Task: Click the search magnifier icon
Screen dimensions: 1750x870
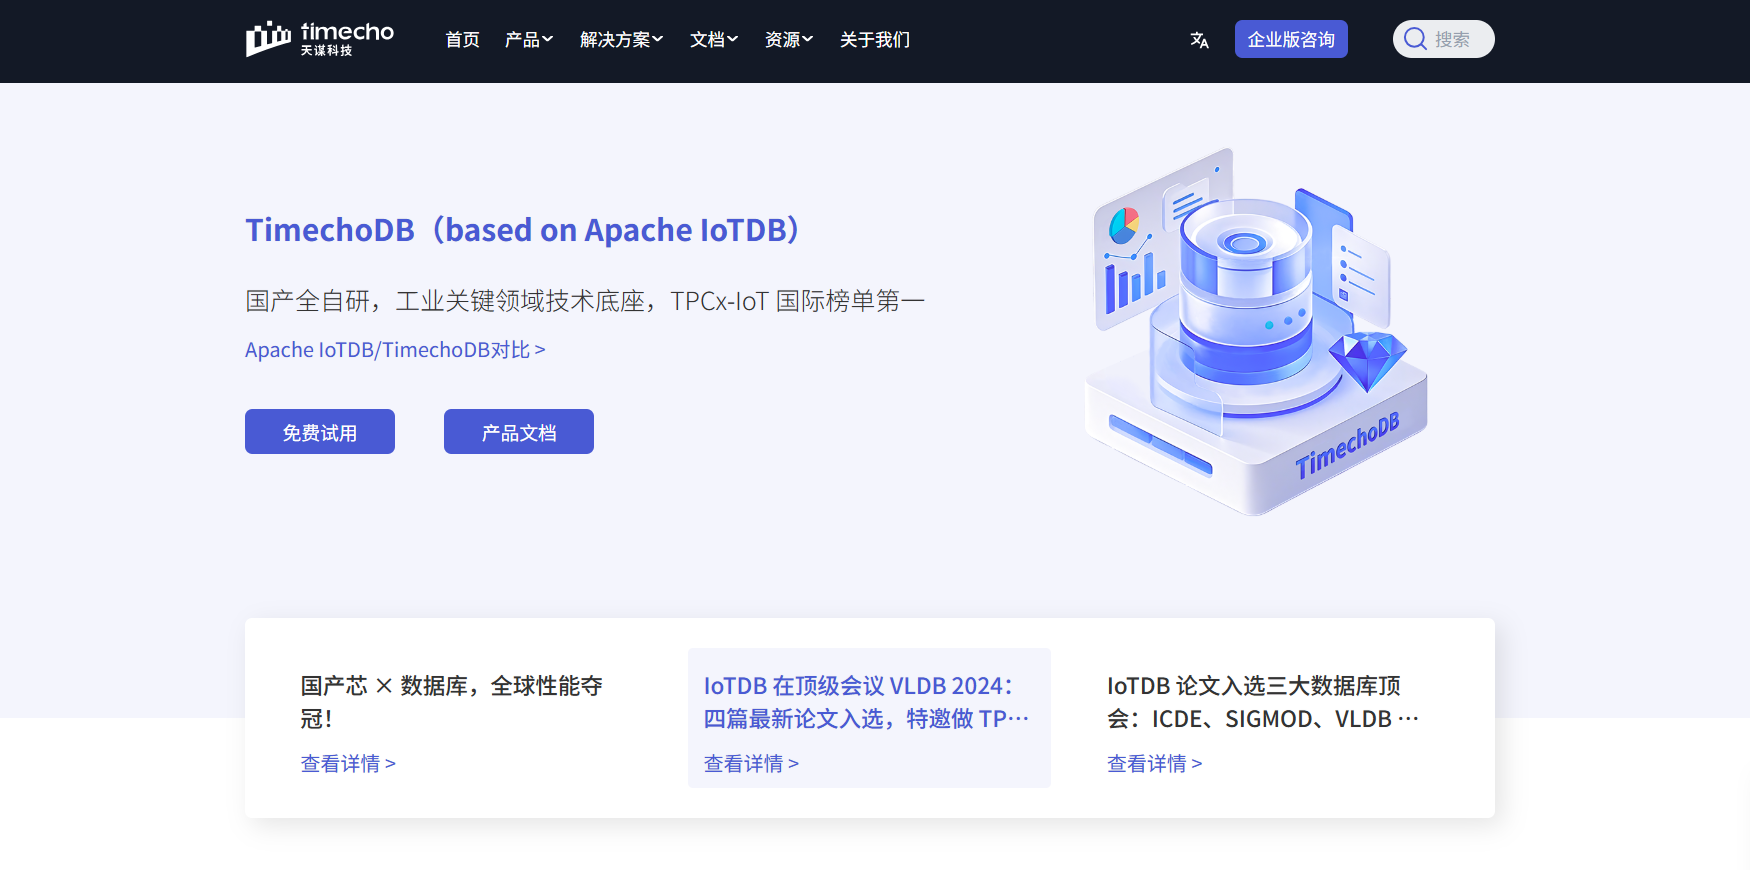Action: pyautogui.click(x=1415, y=39)
